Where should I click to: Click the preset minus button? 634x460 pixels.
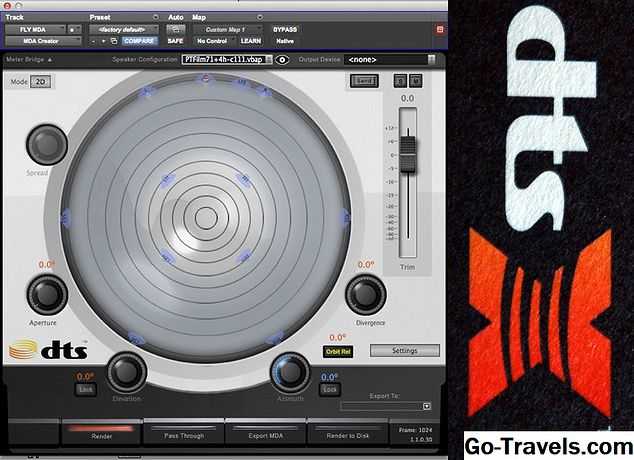click(93, 41)
